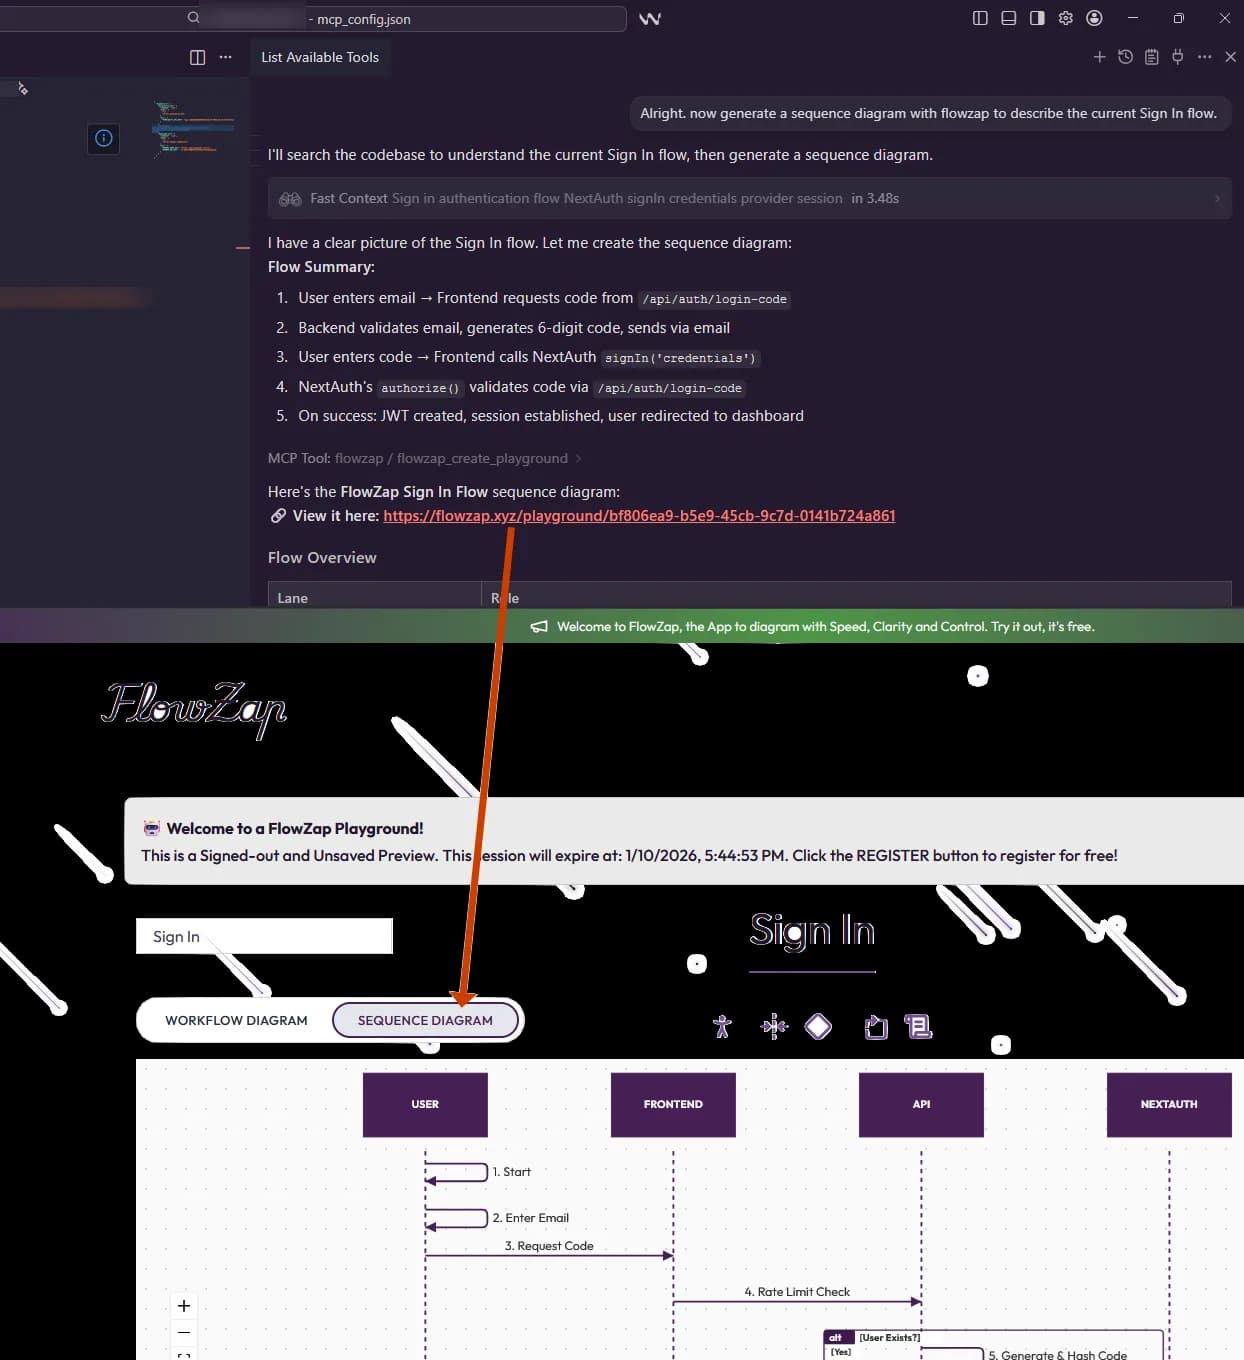
Task: Click the align center icon in toolbar
Action: point(774,1027)
